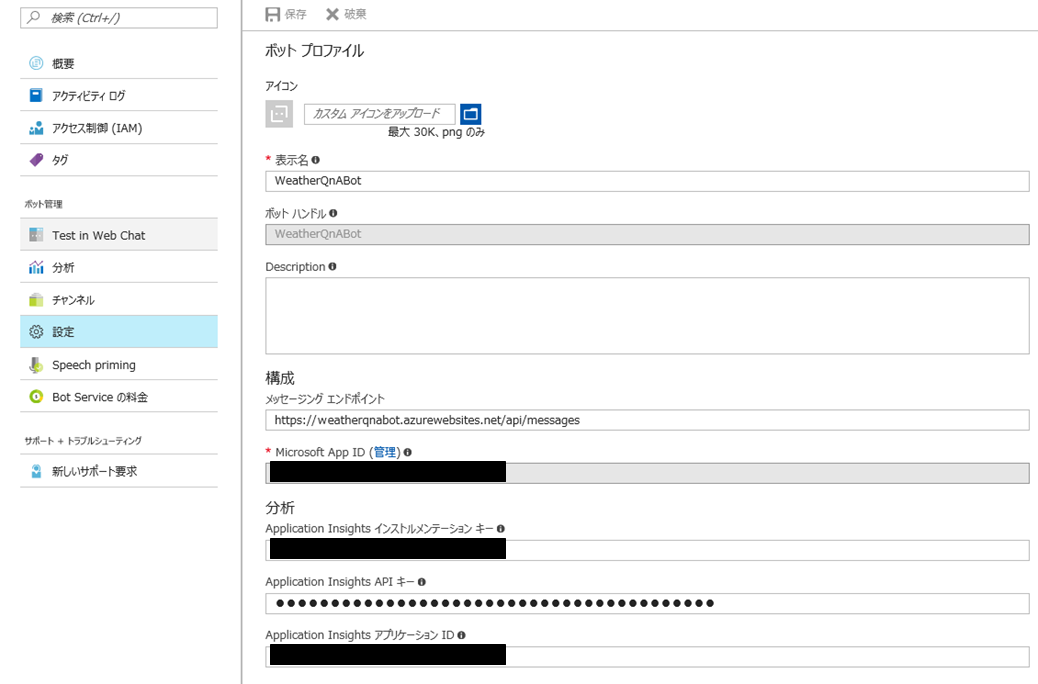Click the Microsoft App ID field
This screenshot has height=684, width=1038.
tap(647, 473)
